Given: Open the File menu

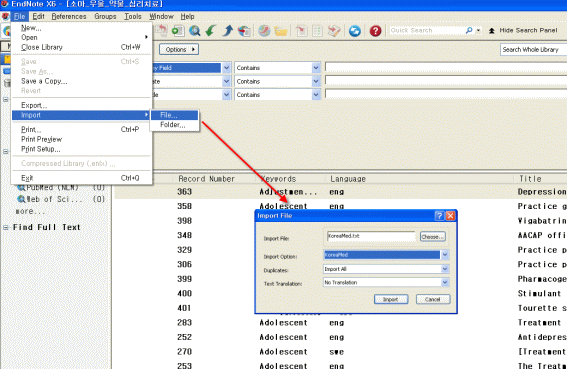Looking at the screenshot, I should [20, 17].
